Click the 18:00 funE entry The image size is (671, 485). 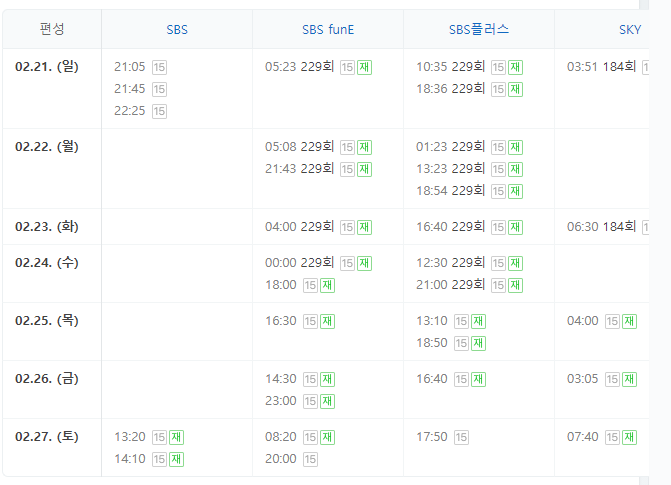[x=281, y=285]
